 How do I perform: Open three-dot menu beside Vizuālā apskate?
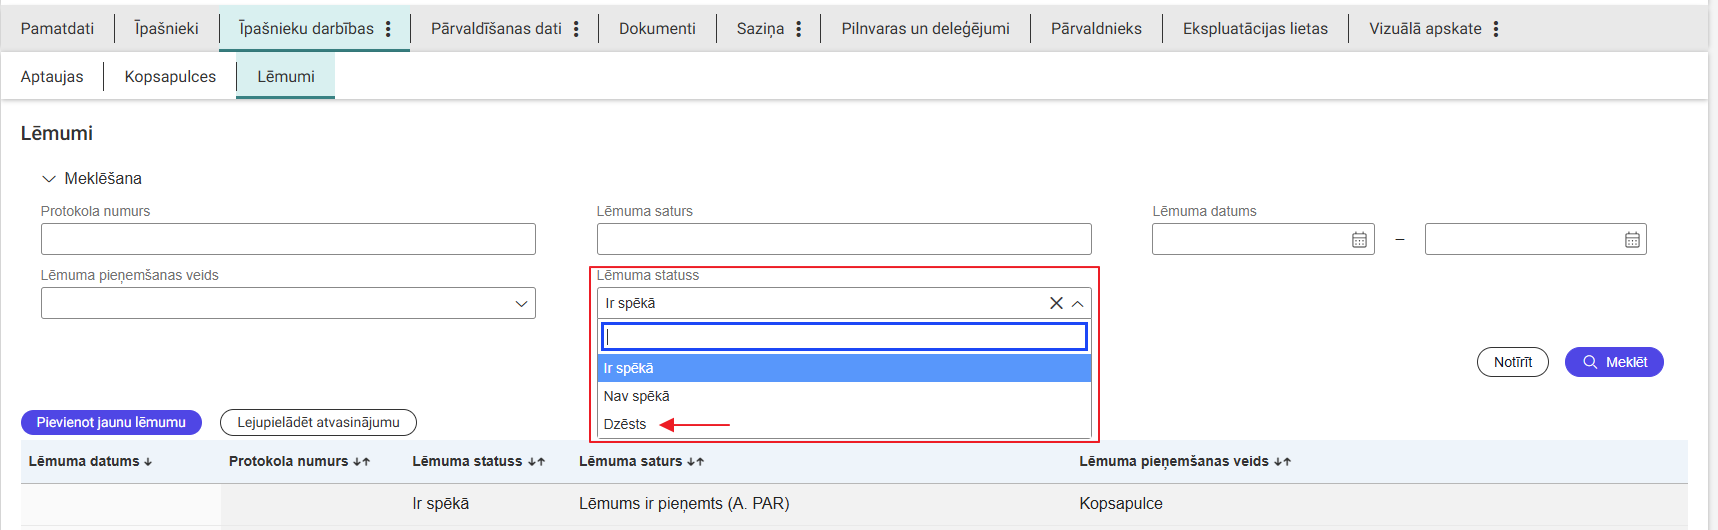tap(1496, 29)
